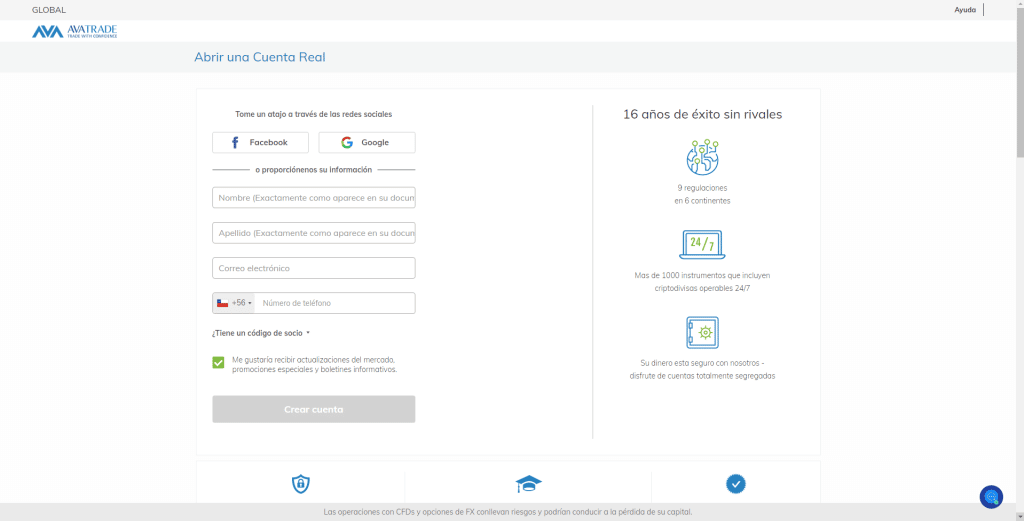Screen dimensions: 1024x521
Task: Click the blue checkmark badge icon
Action: 735,484
